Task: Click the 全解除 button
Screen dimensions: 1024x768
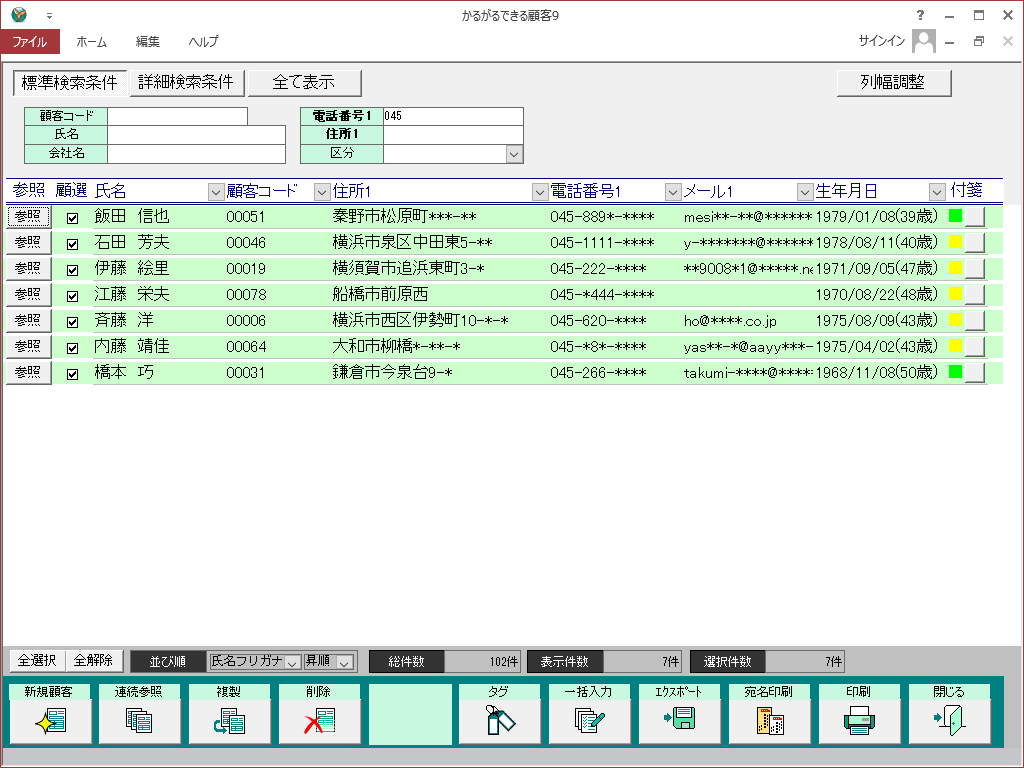Action: tap(93, 661)
